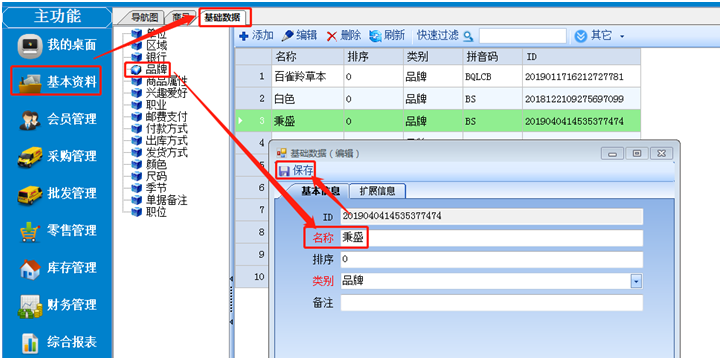Image resolution: width=723 pixels, height=360 pixels.
Task: Expand the 类别 dropdown arrow
Action: tap(636, 281)
